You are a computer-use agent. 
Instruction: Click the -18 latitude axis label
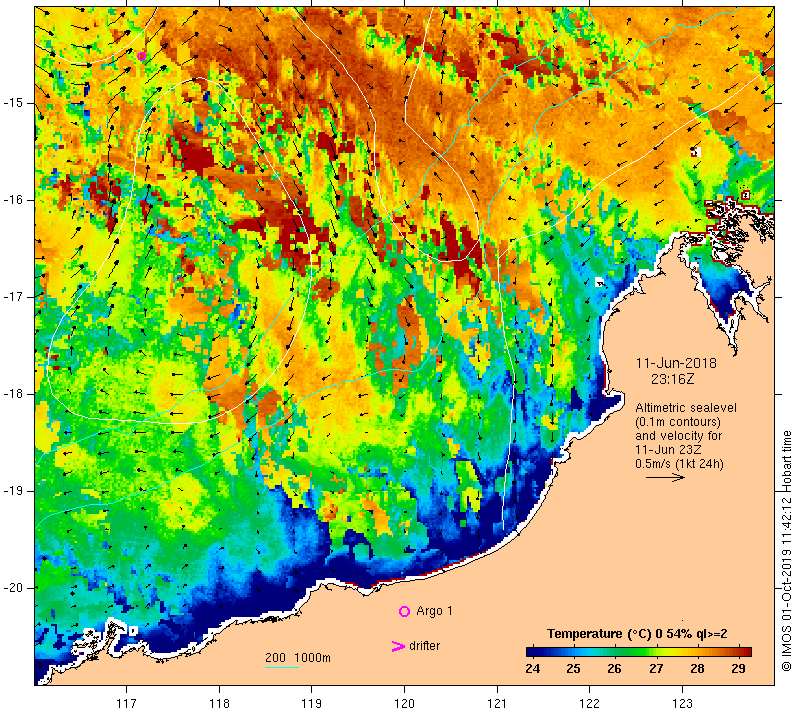pos(13,394)
